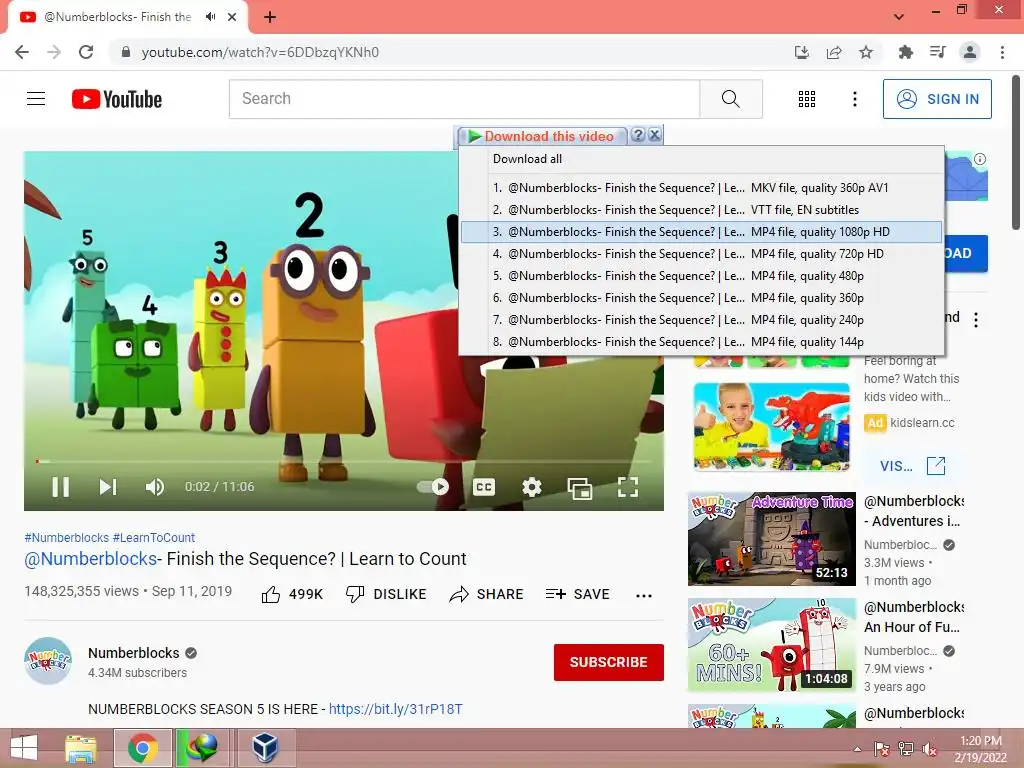Open the bit.ly/31rP18T link
Screen dimensions: 1024x768
pos(395,709)
